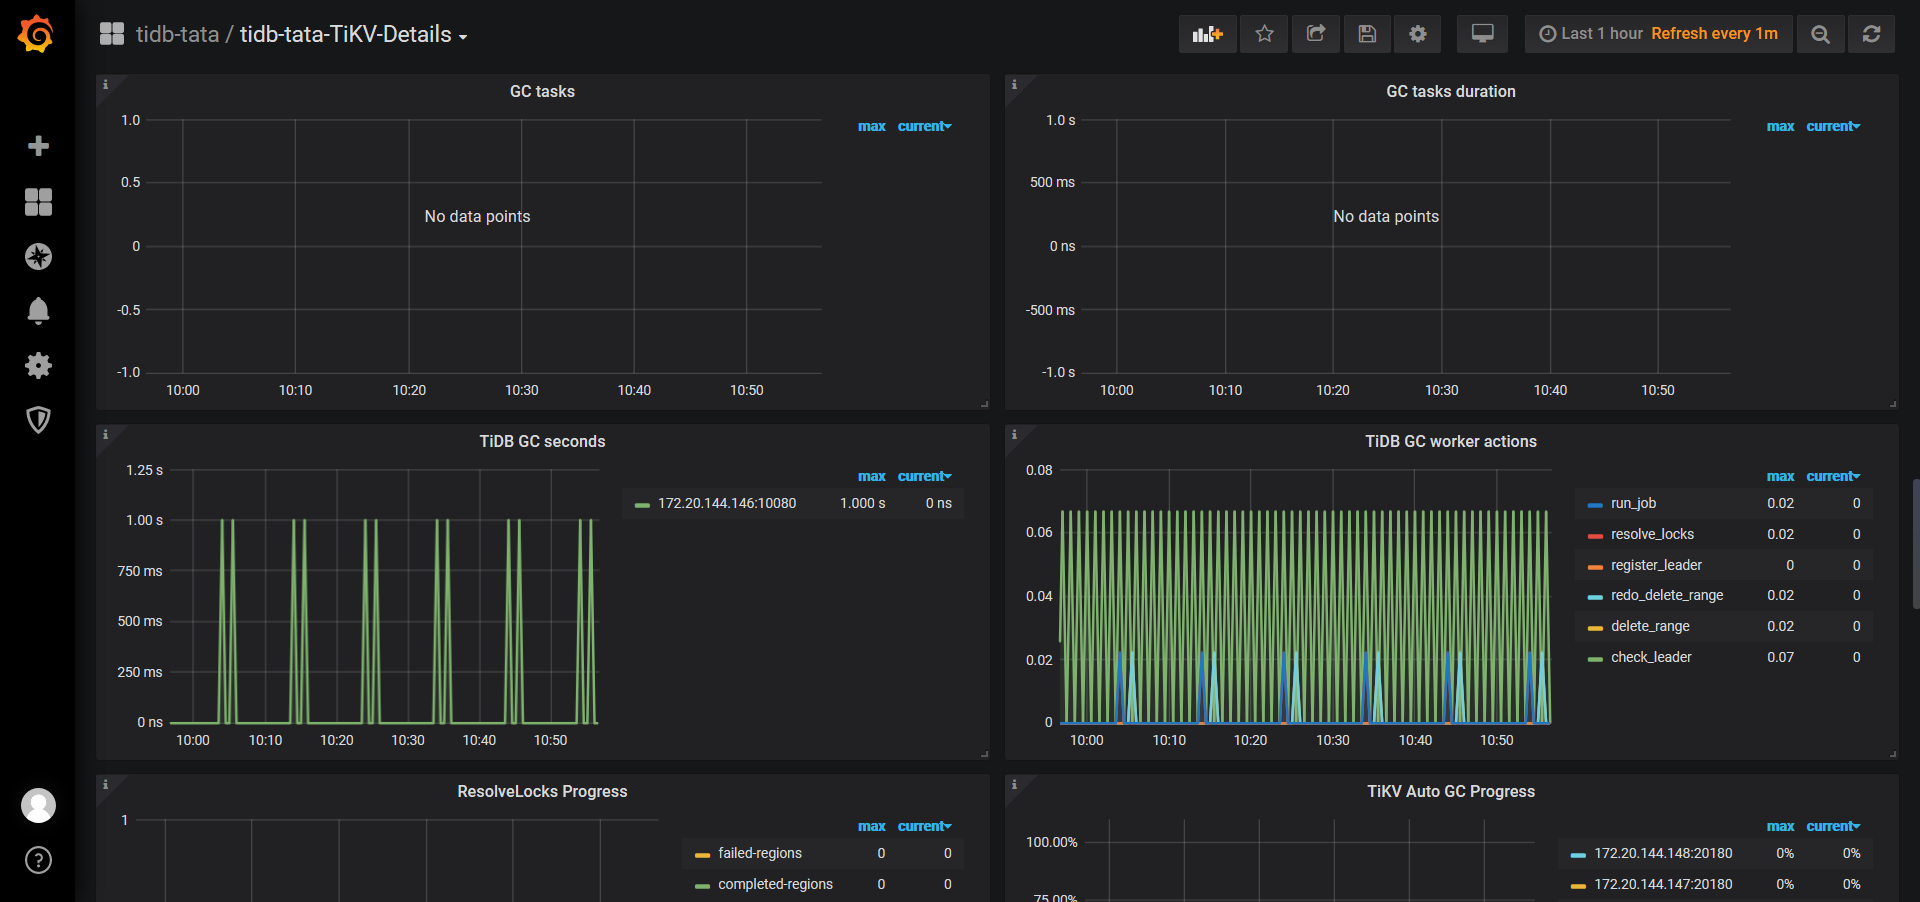
Task: Share the dashboard using share icon
Action: (1316, 34)
